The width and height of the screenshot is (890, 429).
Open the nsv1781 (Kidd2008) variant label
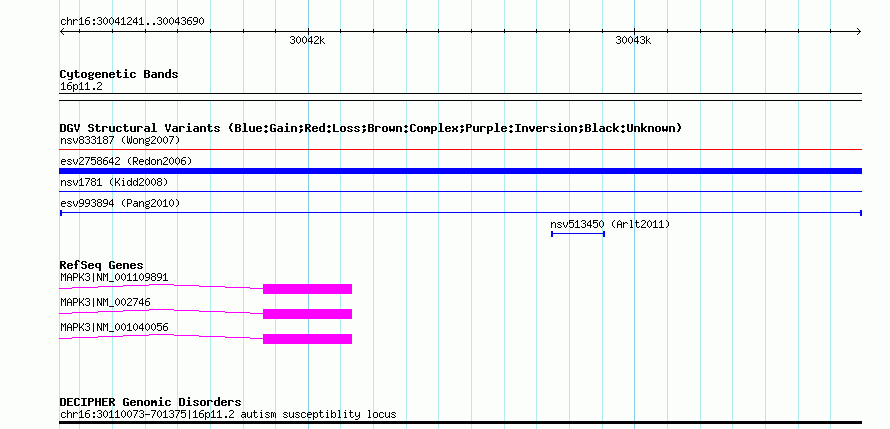[114, 182]
